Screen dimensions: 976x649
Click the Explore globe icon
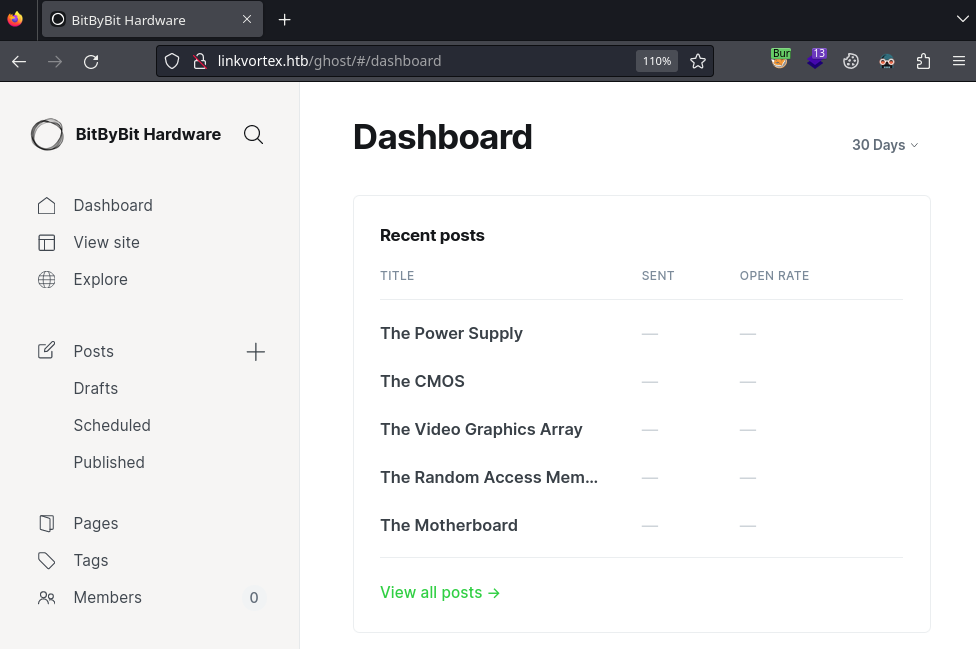click(47, 280)
